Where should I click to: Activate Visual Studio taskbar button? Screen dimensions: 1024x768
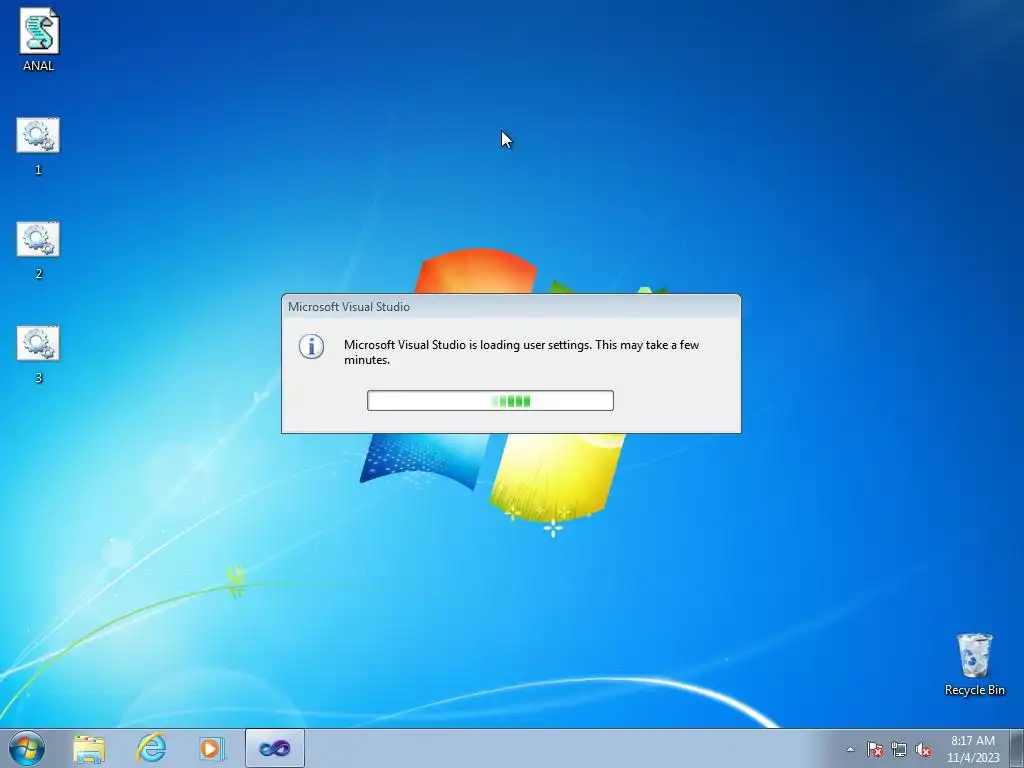(275, 748)
